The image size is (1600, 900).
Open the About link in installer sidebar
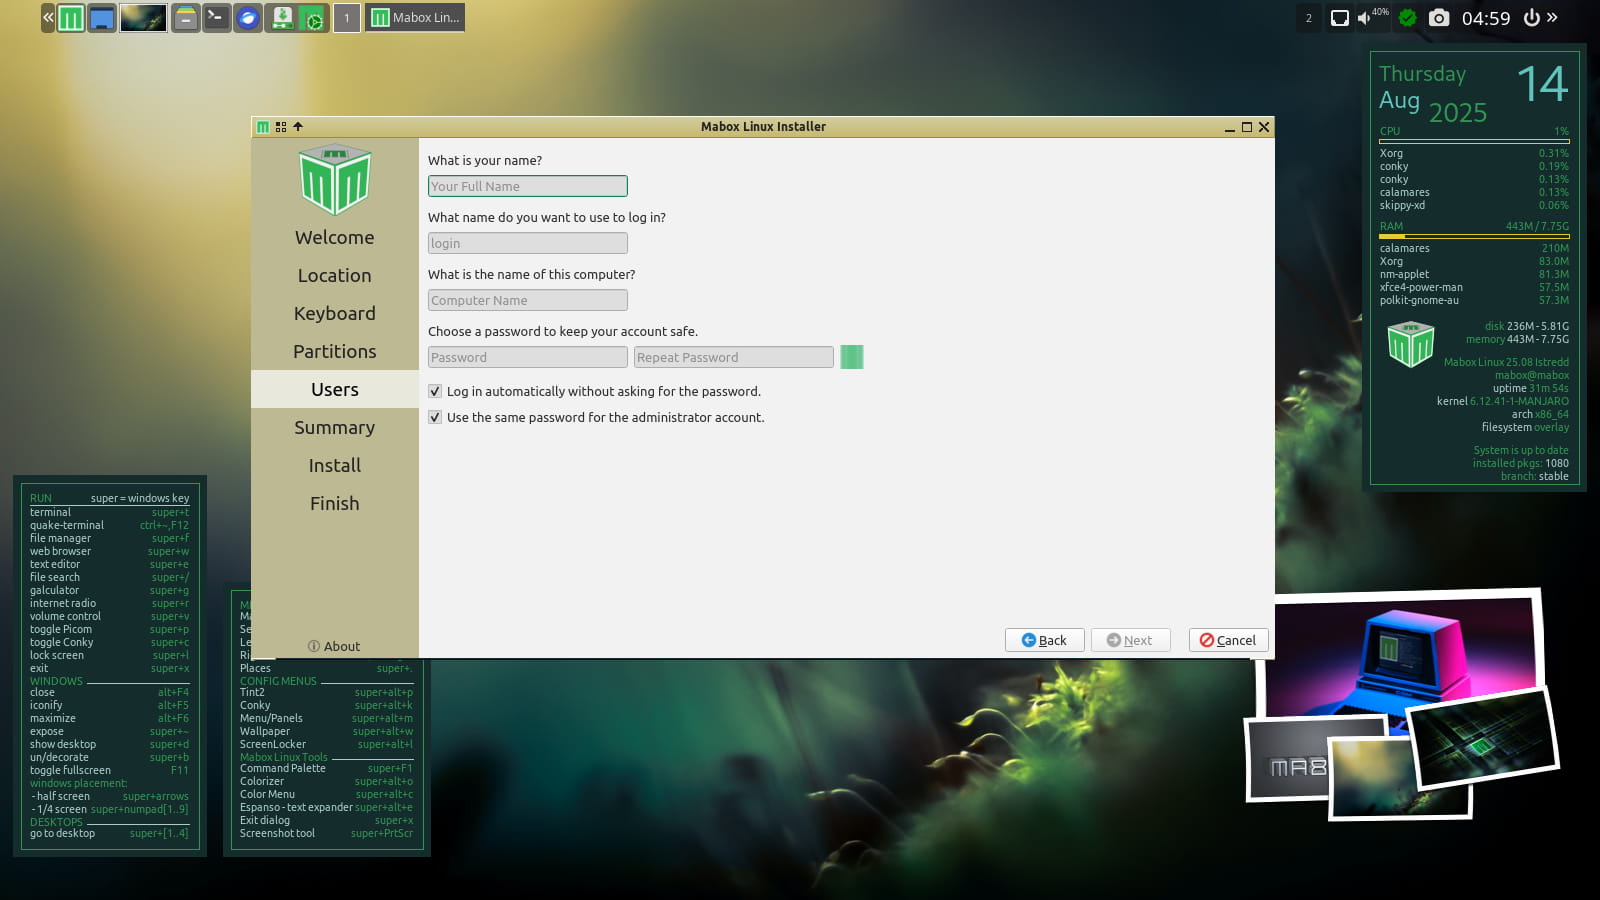[334, 647]
